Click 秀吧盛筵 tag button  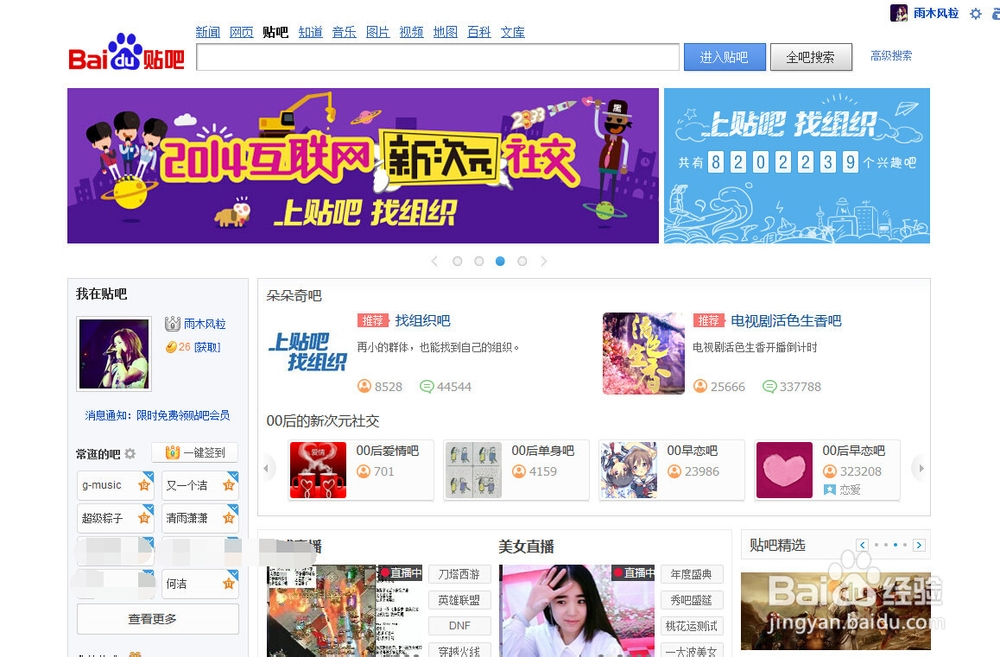click(x=691, y=600)
